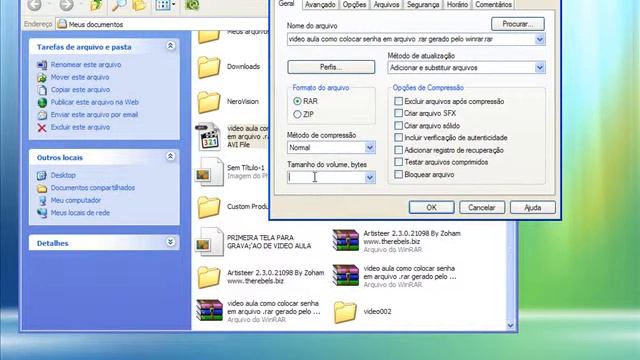Screen dimensions: 640x360
Task: Enable Testar arquivos comprimidos
Action: pyautogui.click(x=399, y=162)
